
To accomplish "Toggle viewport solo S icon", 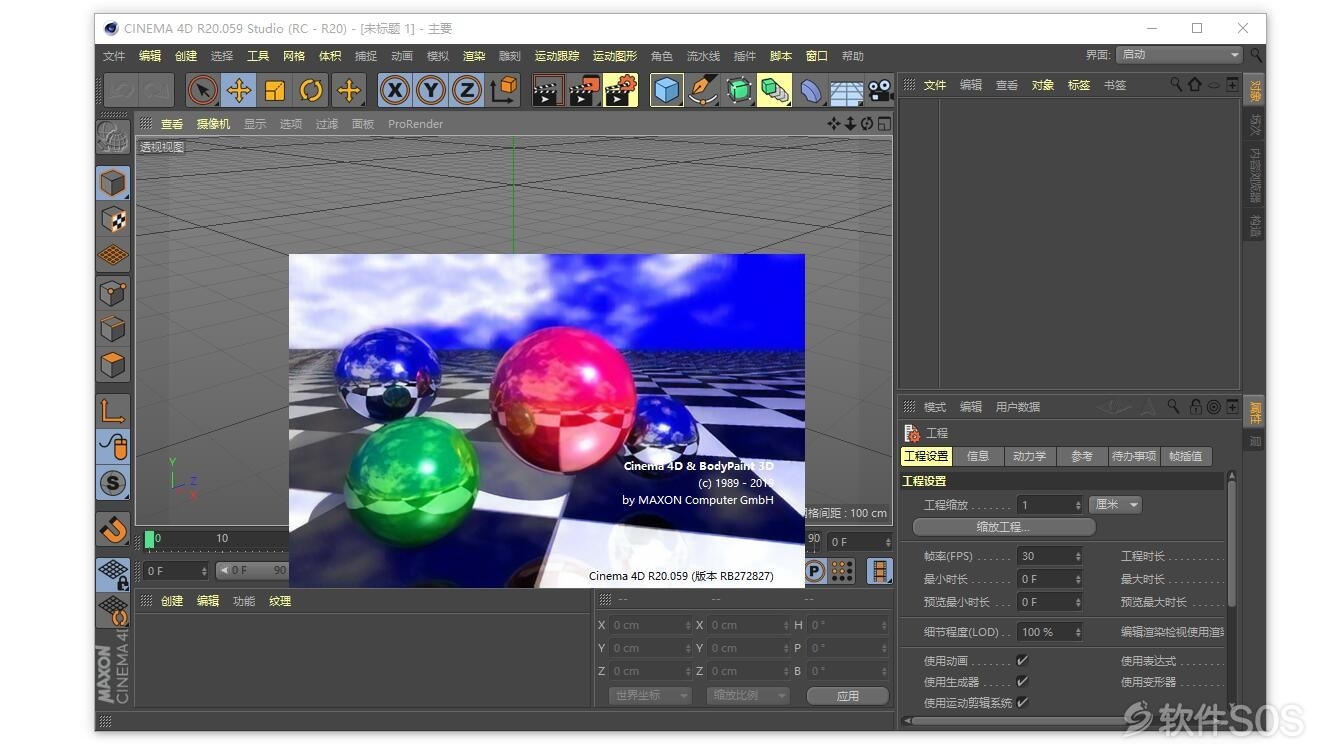I will point(113,483).
